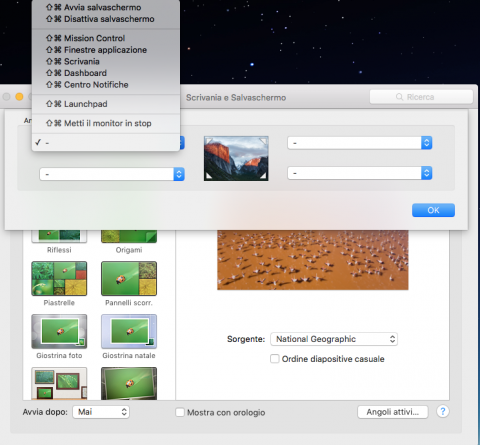480x445 pixels.
Task: Choose Disattiva salvaschermo option
Action: (106, 19)
